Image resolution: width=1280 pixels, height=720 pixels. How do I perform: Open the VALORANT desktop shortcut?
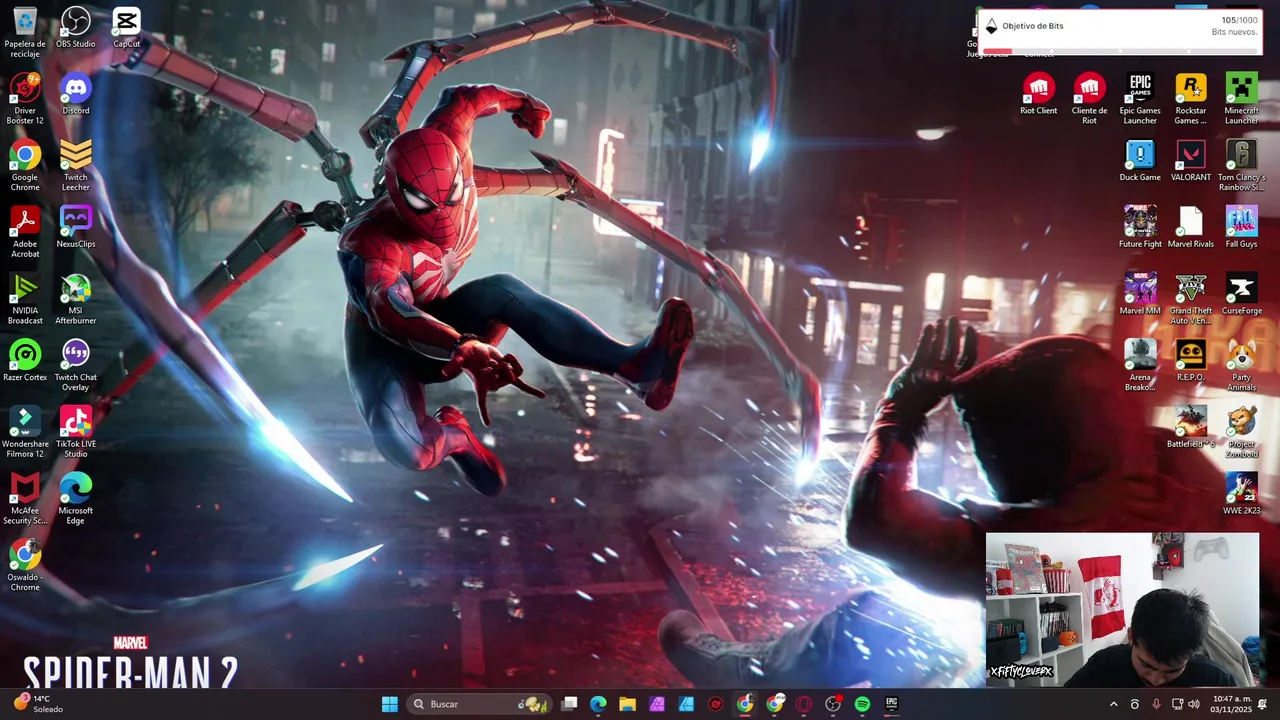[1190, 161]
